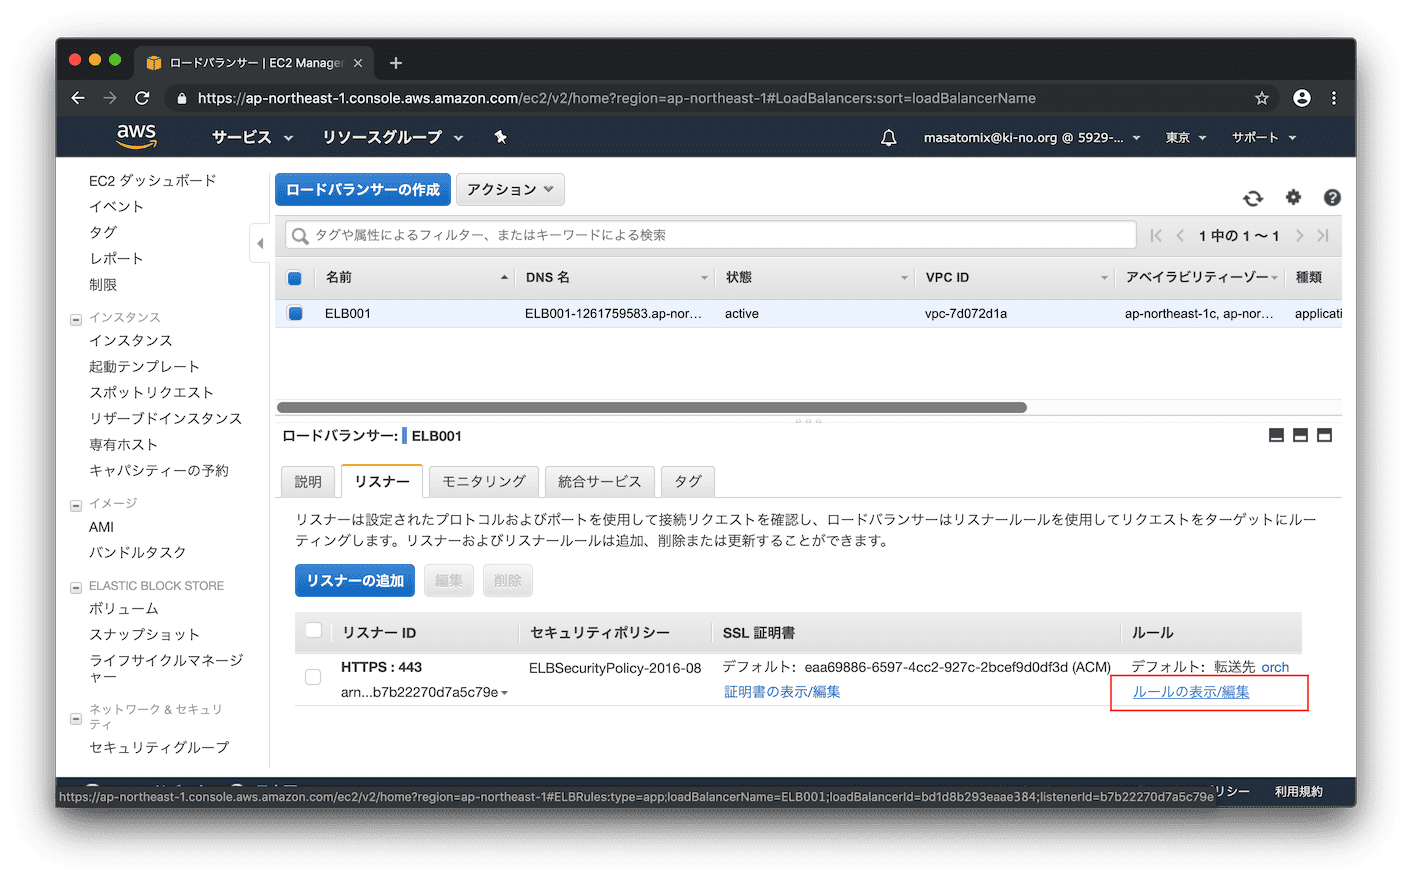1412x881 pixels.
Task: Open the table settings gear icon
Action: pos(1293,197)
